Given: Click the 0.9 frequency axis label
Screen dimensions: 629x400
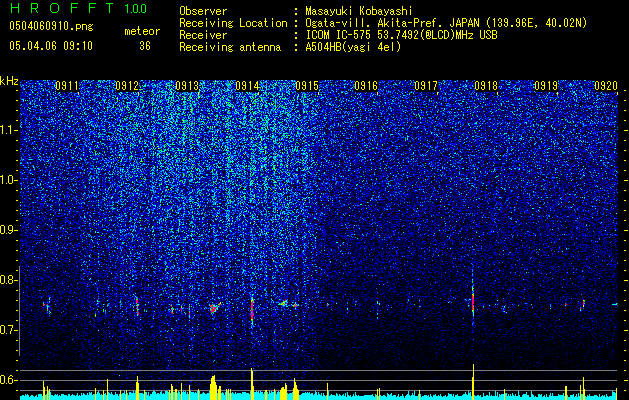Looking at the screenshot, I should pos(9,230).
